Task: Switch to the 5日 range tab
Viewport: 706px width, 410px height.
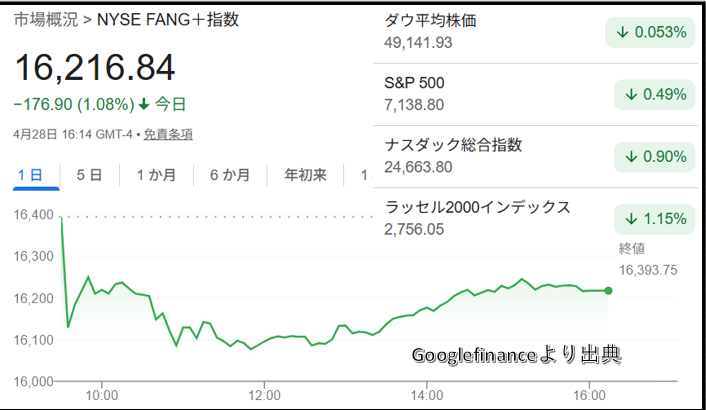Action: (x=90, y=175)
